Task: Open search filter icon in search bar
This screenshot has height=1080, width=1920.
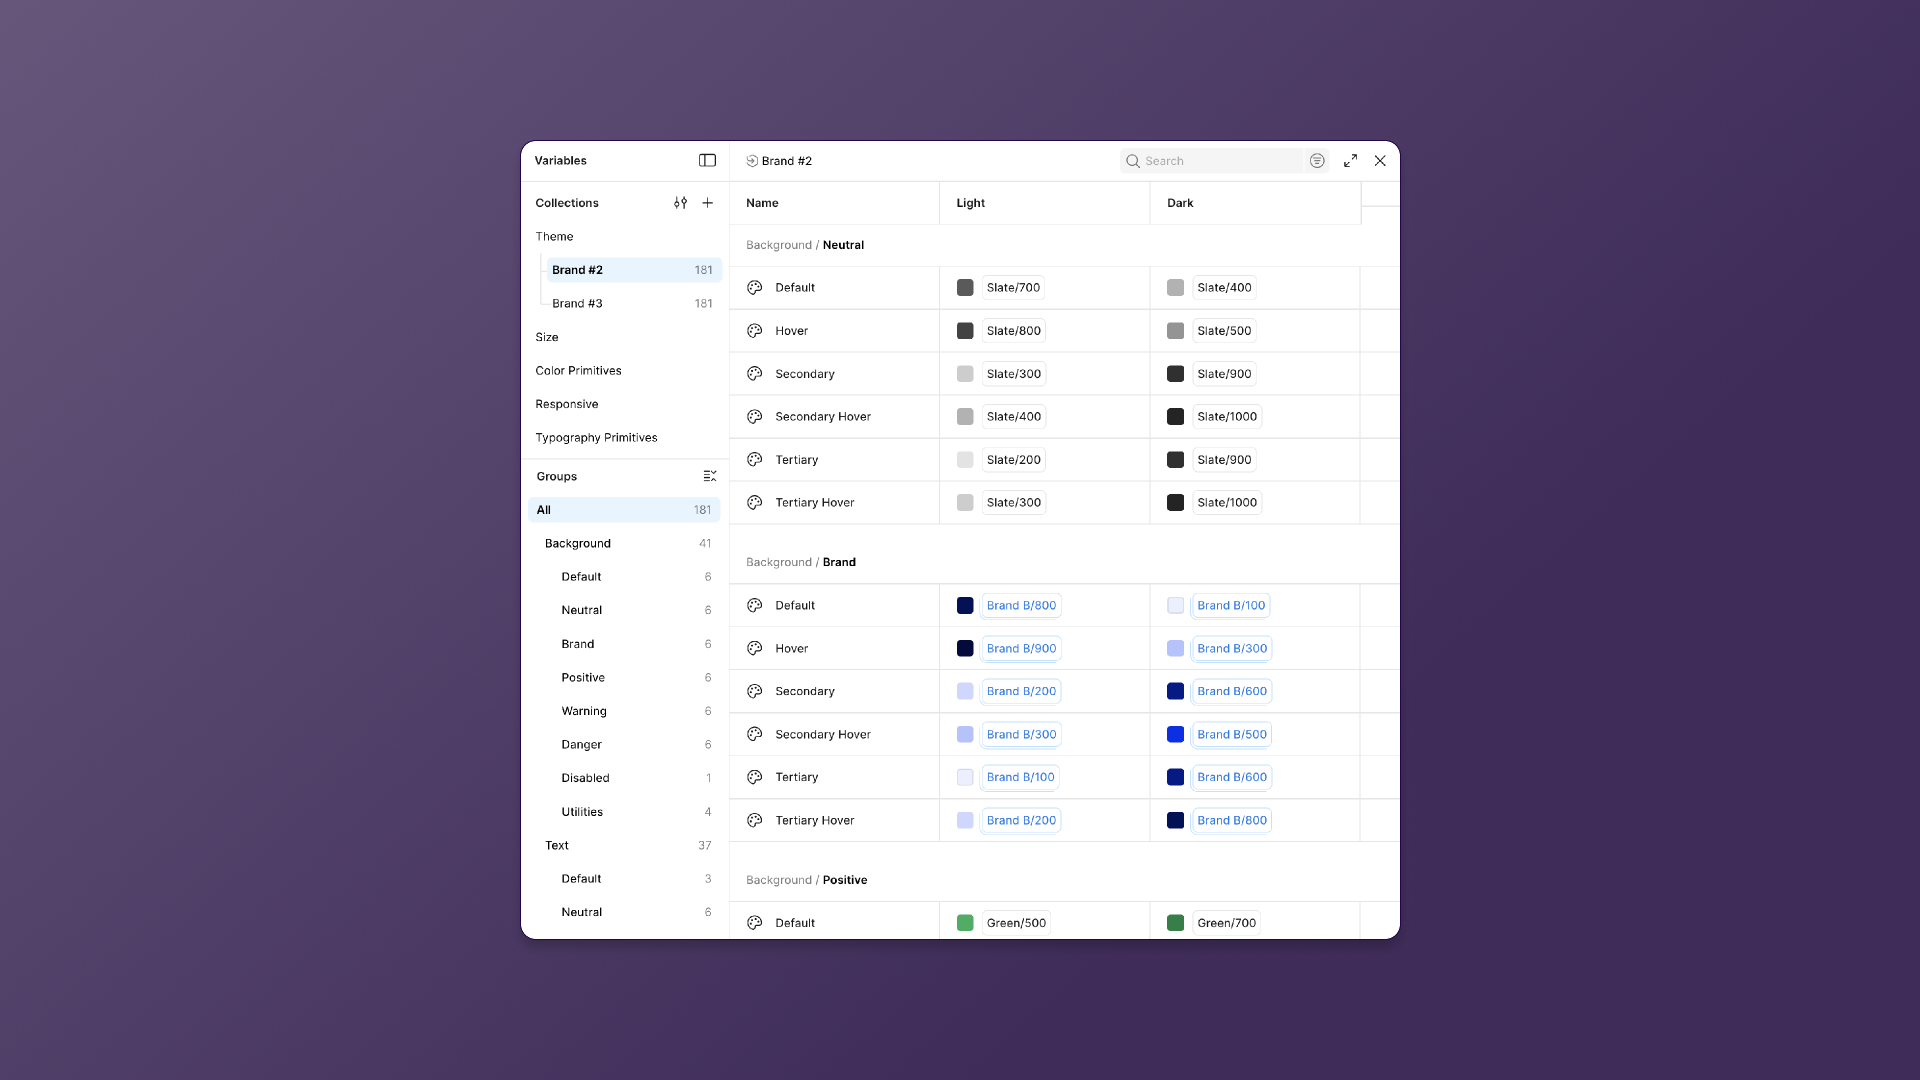Action: click(x=1317, y=161)
